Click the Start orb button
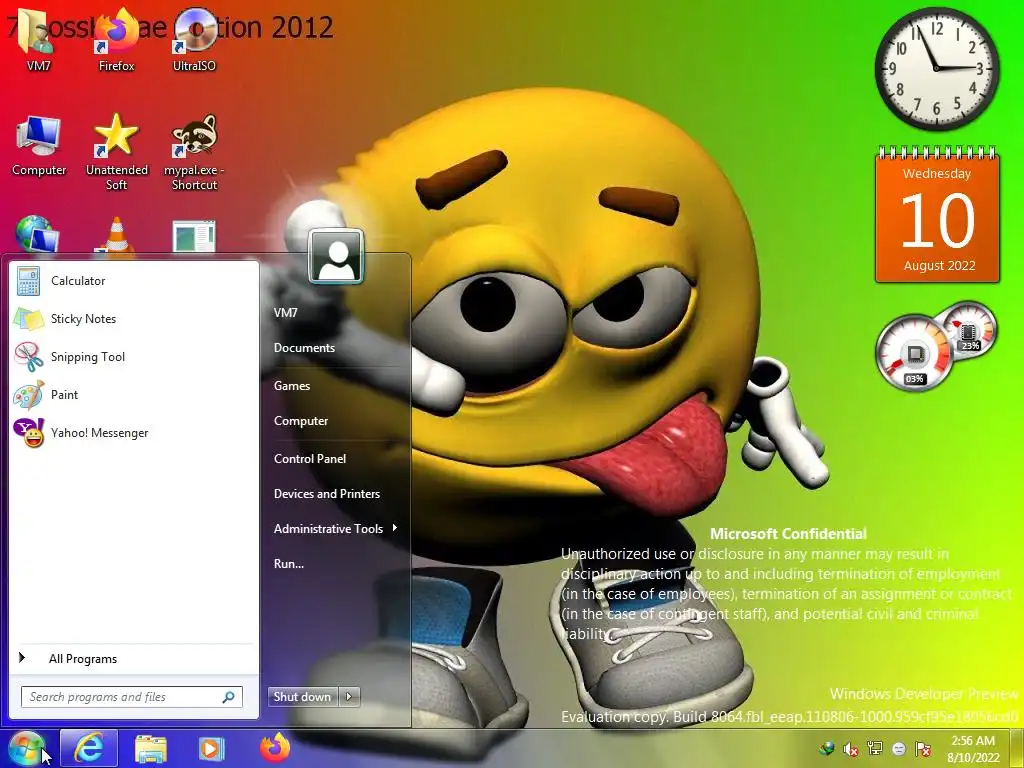Viewport: 1024px width, 768px height. click(25, 749)
